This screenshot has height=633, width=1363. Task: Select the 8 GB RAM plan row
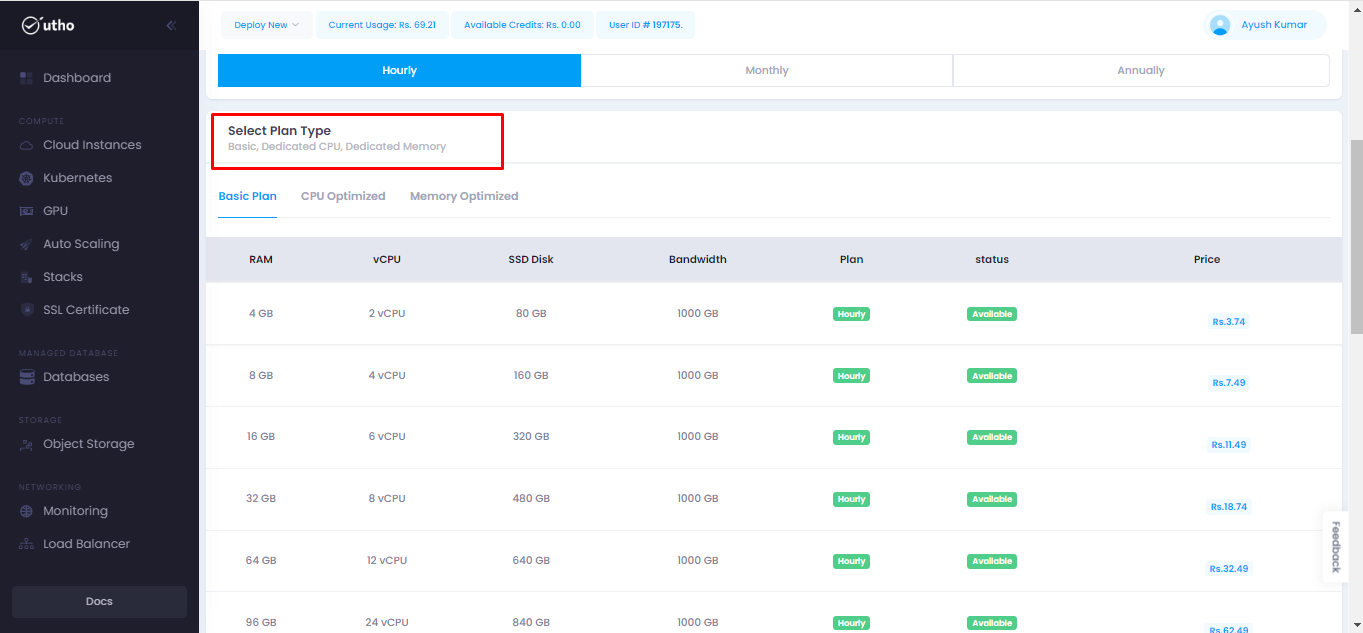tap(774, 376)
